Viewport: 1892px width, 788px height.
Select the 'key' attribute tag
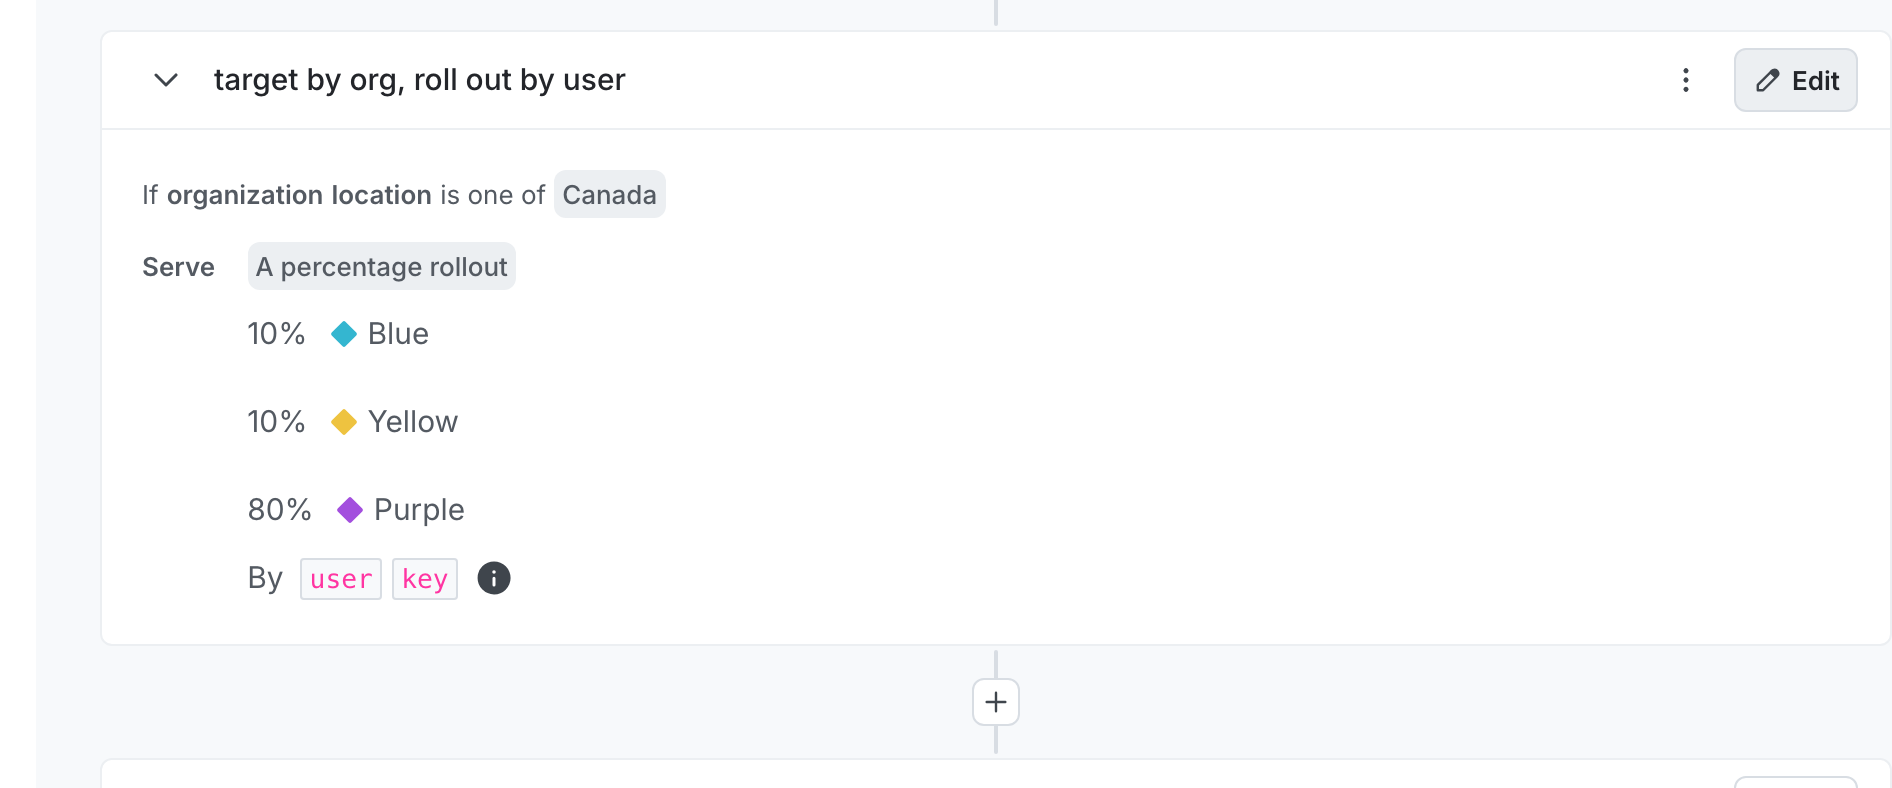coord(424,578)
